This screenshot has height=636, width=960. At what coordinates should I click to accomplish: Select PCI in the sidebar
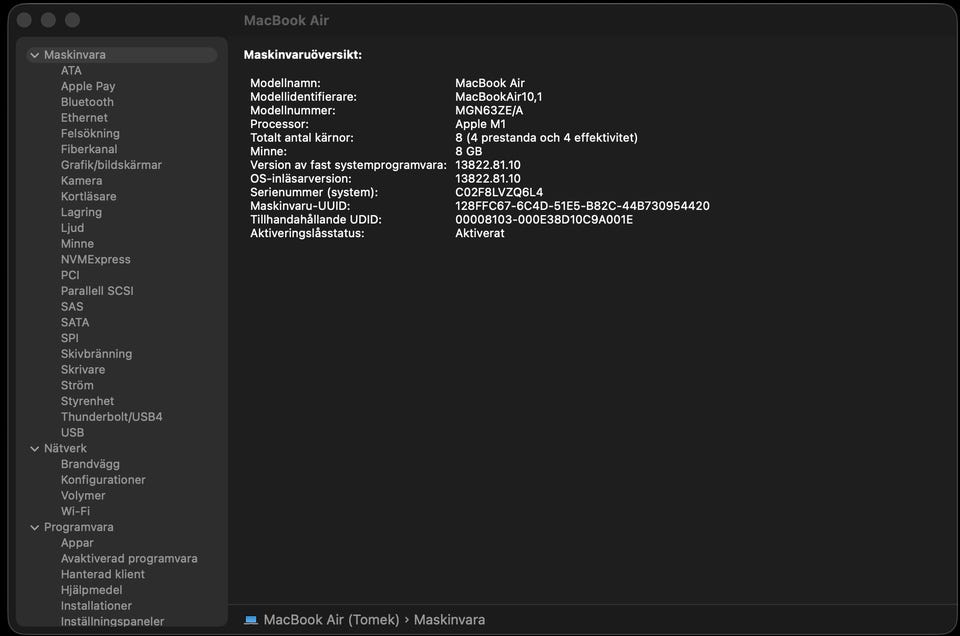pos(70,275)
